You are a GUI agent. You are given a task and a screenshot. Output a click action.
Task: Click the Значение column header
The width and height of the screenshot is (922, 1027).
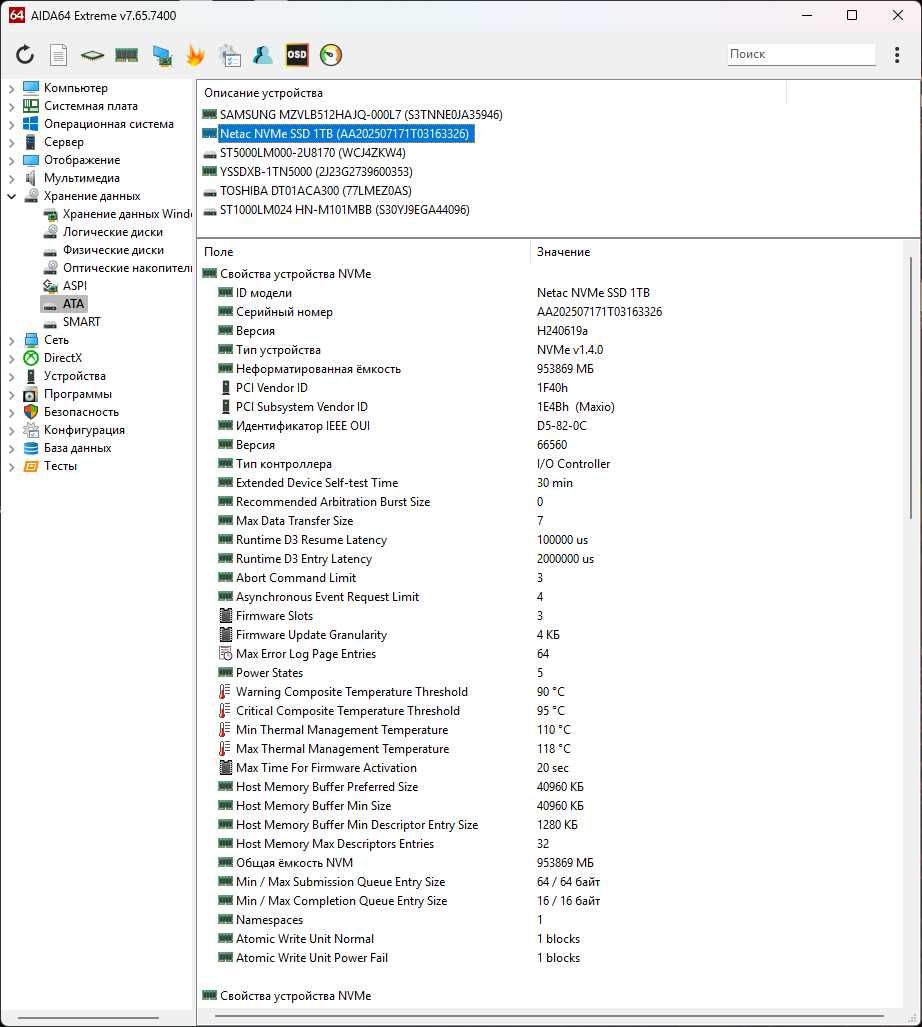tap(716, 252)
